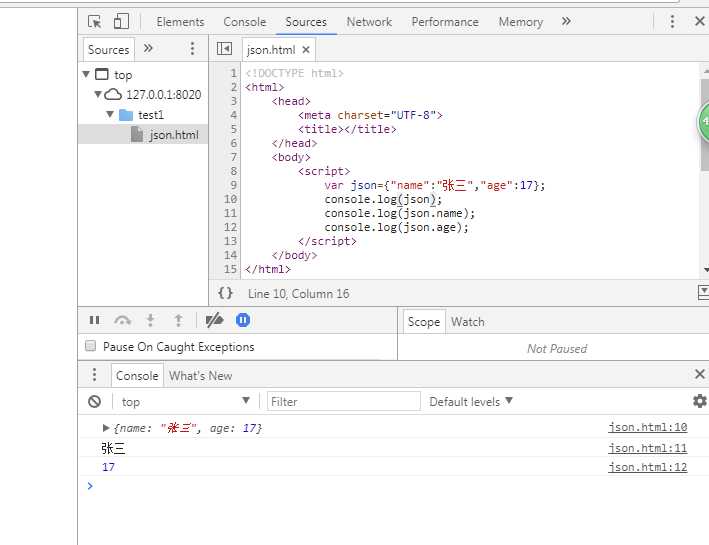Open the DevTools customize menu (three dots)
The width and height of the screenshot is (709, 545).
click(x=672, y=21)
